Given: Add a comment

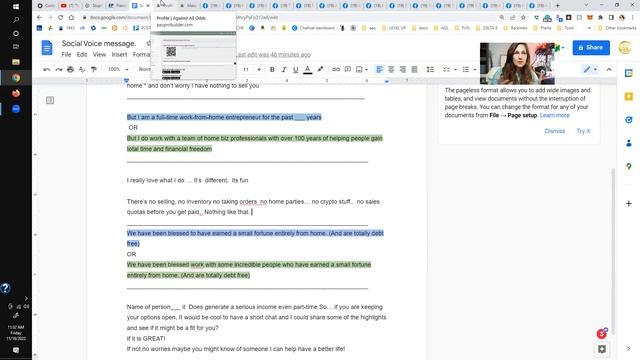Looking at the screenshot, I should [347, 69].
